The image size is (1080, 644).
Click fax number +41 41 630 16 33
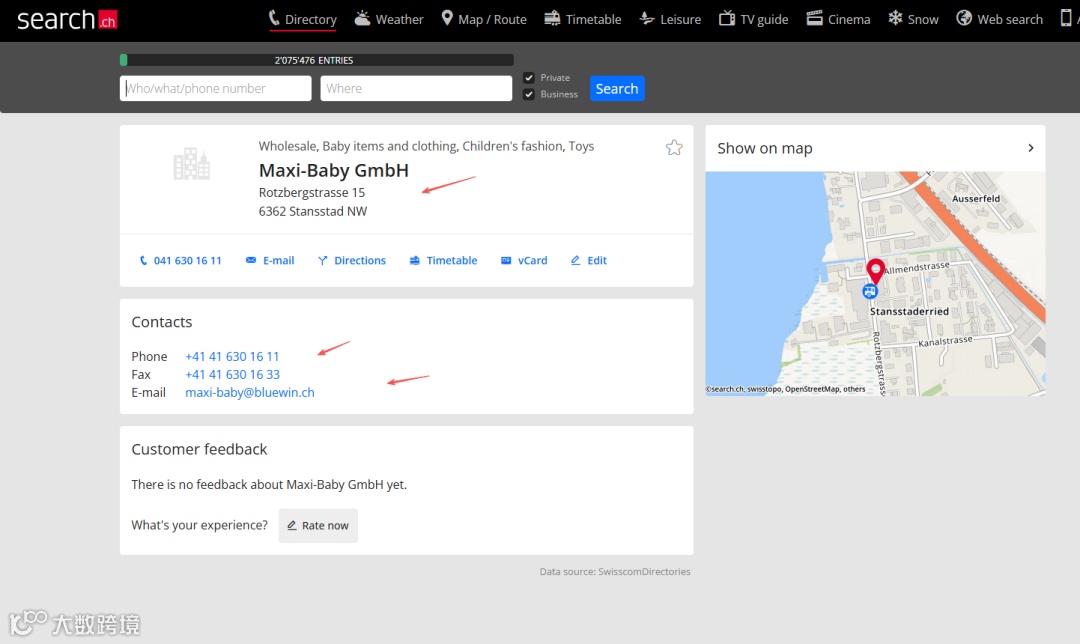(232, 374)
